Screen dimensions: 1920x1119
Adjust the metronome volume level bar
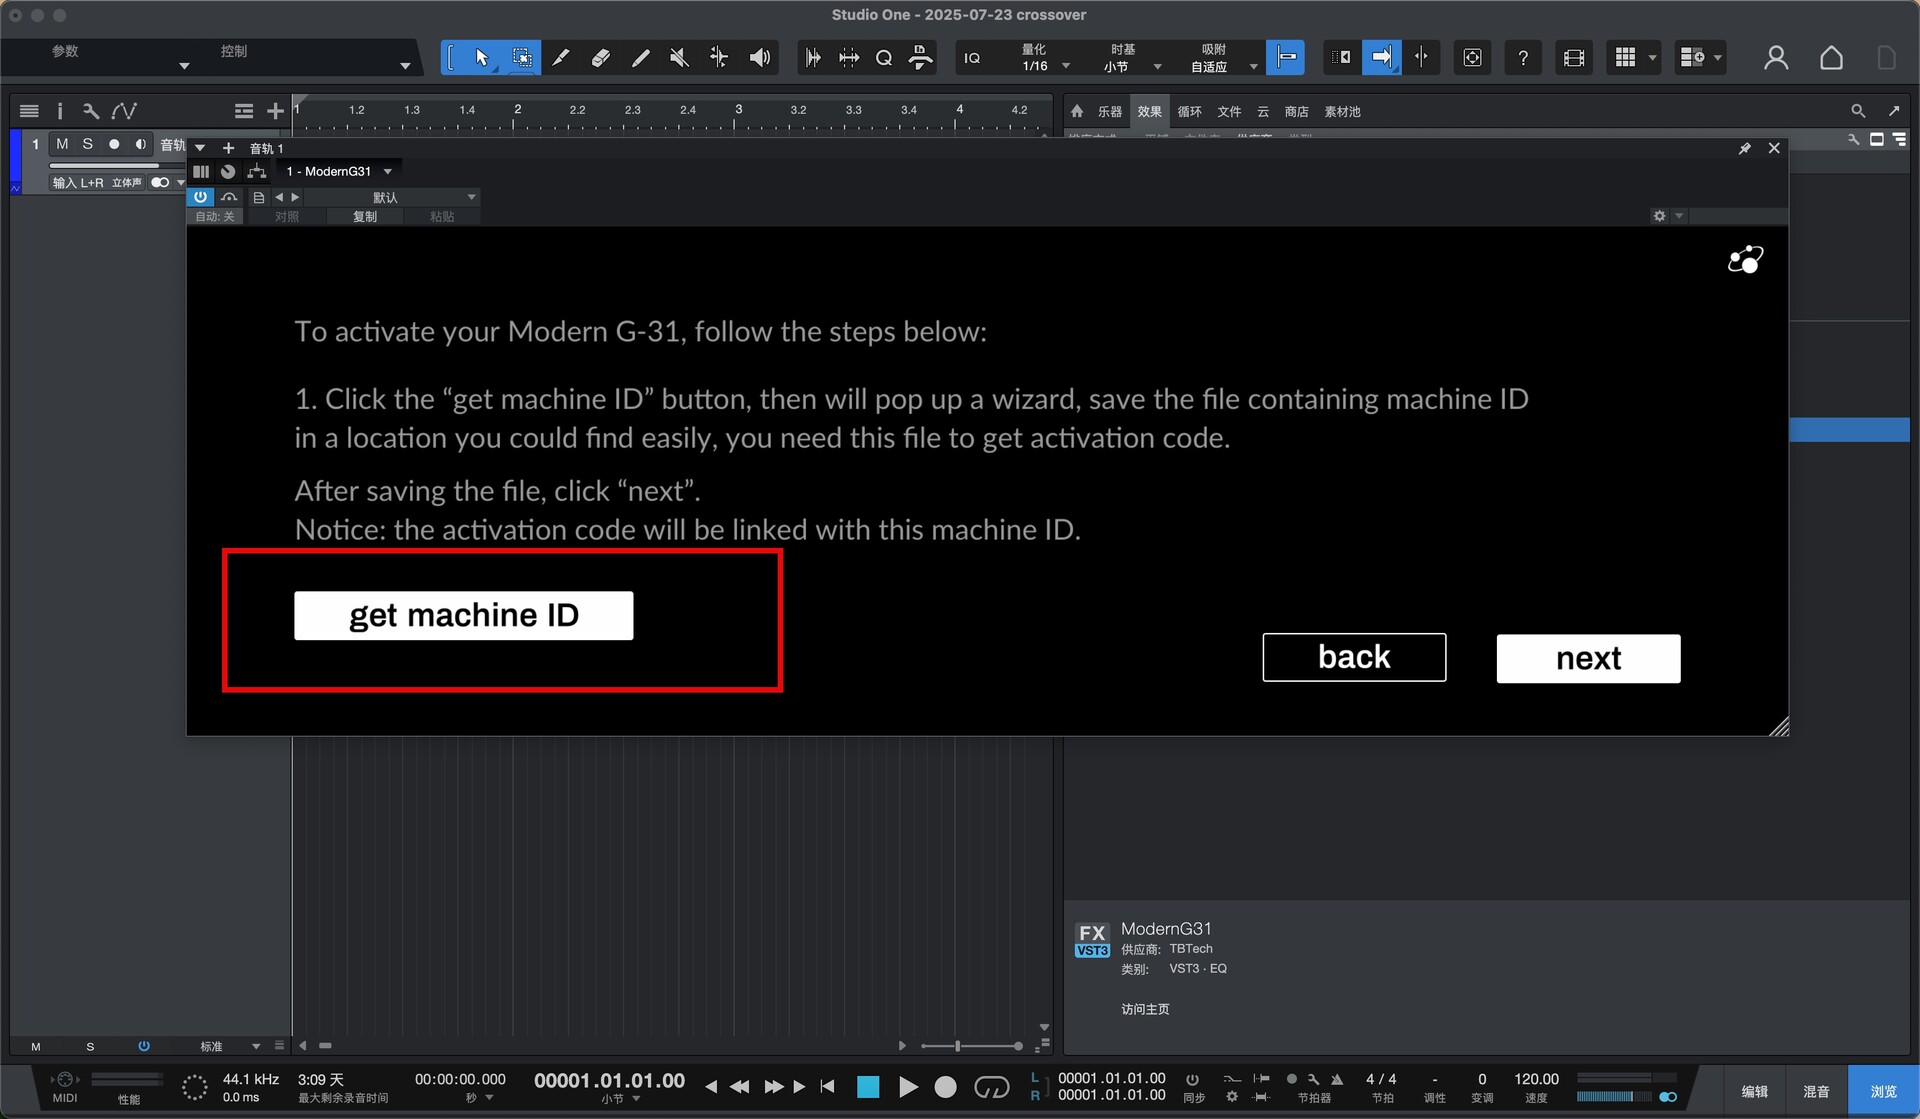tap(1613, 1097)
